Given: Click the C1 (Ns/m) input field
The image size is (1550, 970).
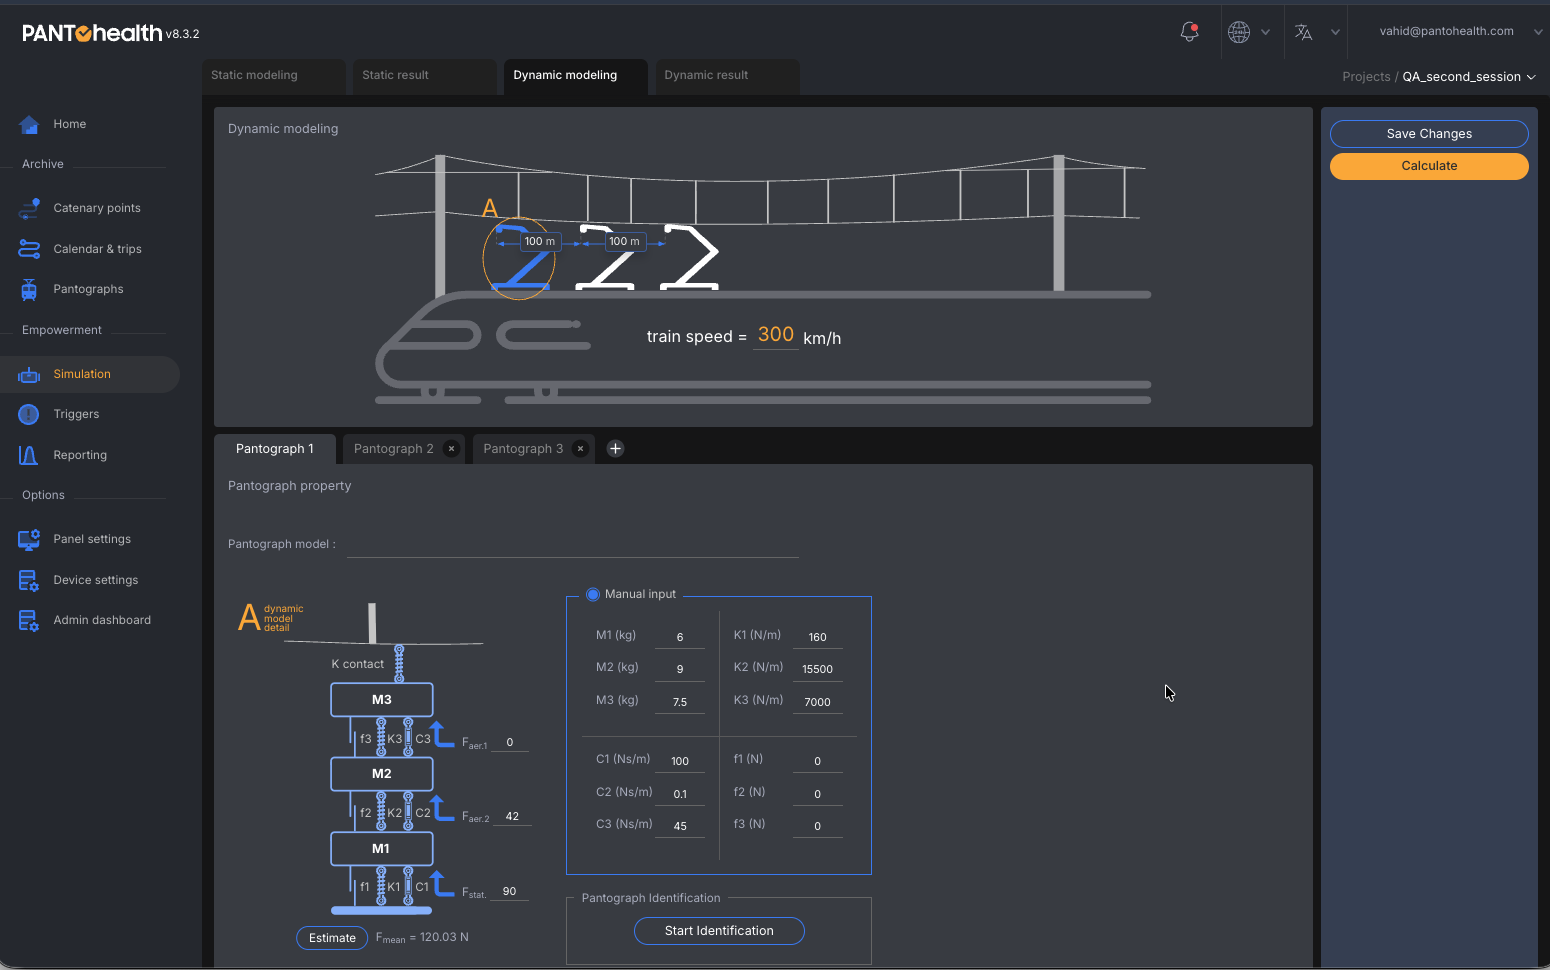Looking at the screenshot, I should 680,761.
